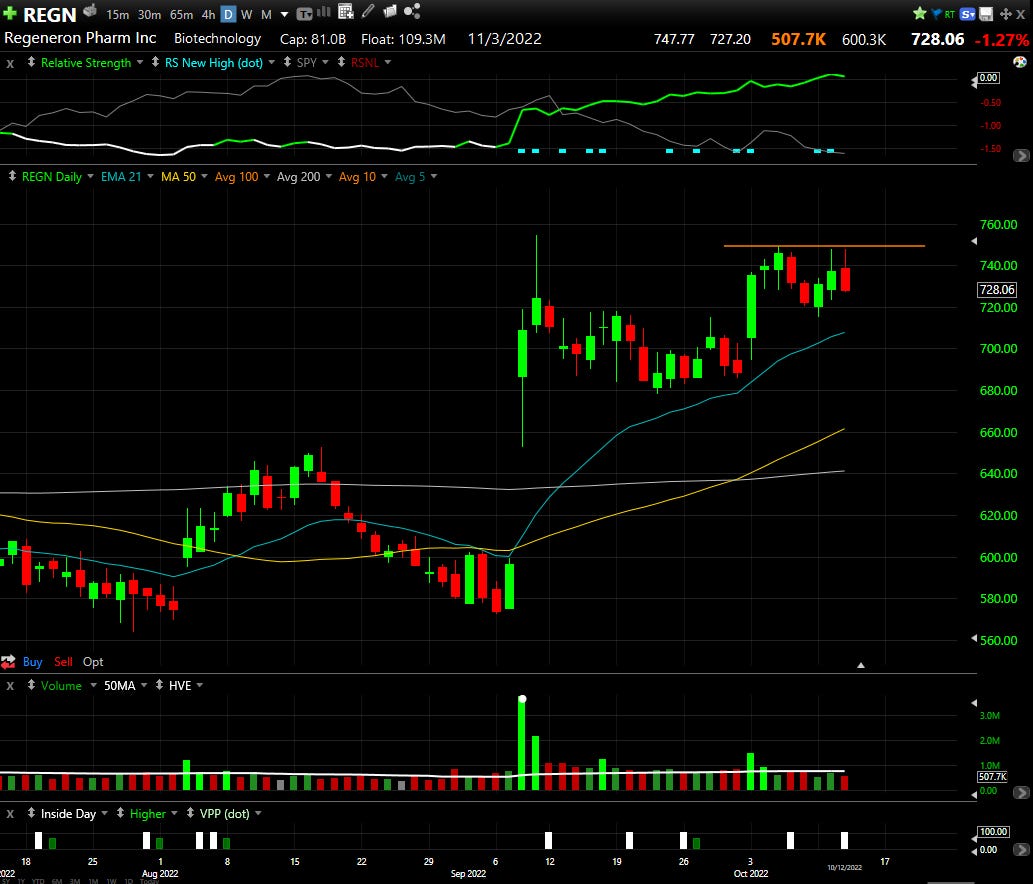Expand 50MA volume dropdown
Screen dimensions: 1033x884
click(x=144, y=686)
